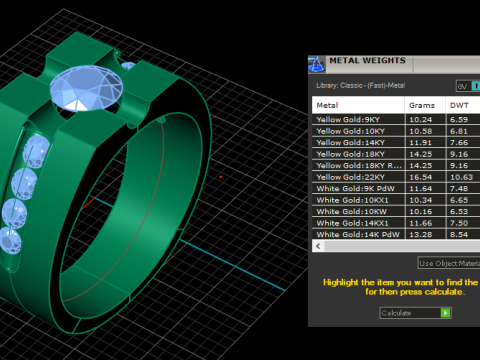The height and width of the screenshot is (360, 480).
Task: Select the Yellow Gold:18KY R... row
Action: point(396,165)
